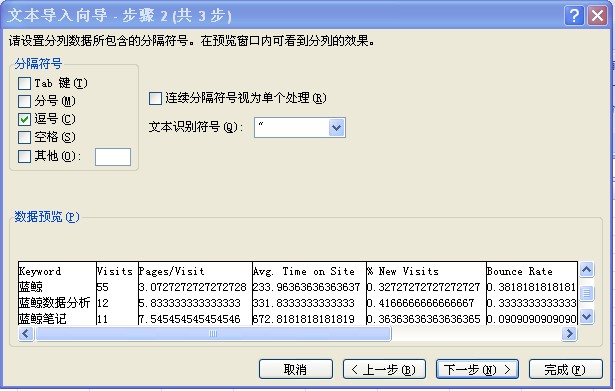The width and height of the screenshot is (615, 391).
Task: Select the % New Visits column header
Action: 403,271
